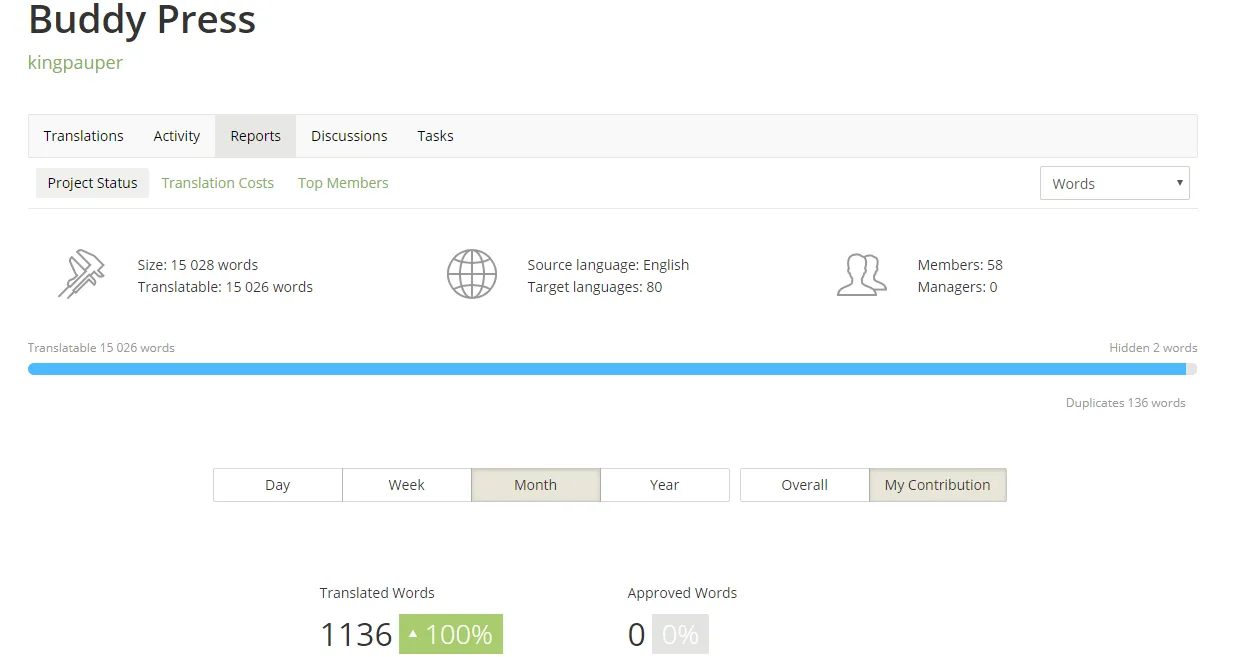Image resolution: width=1255 pixels, height=657 pixels.
Task: Open the Words unit dropdown
Action: click(x=1115, y=183)
